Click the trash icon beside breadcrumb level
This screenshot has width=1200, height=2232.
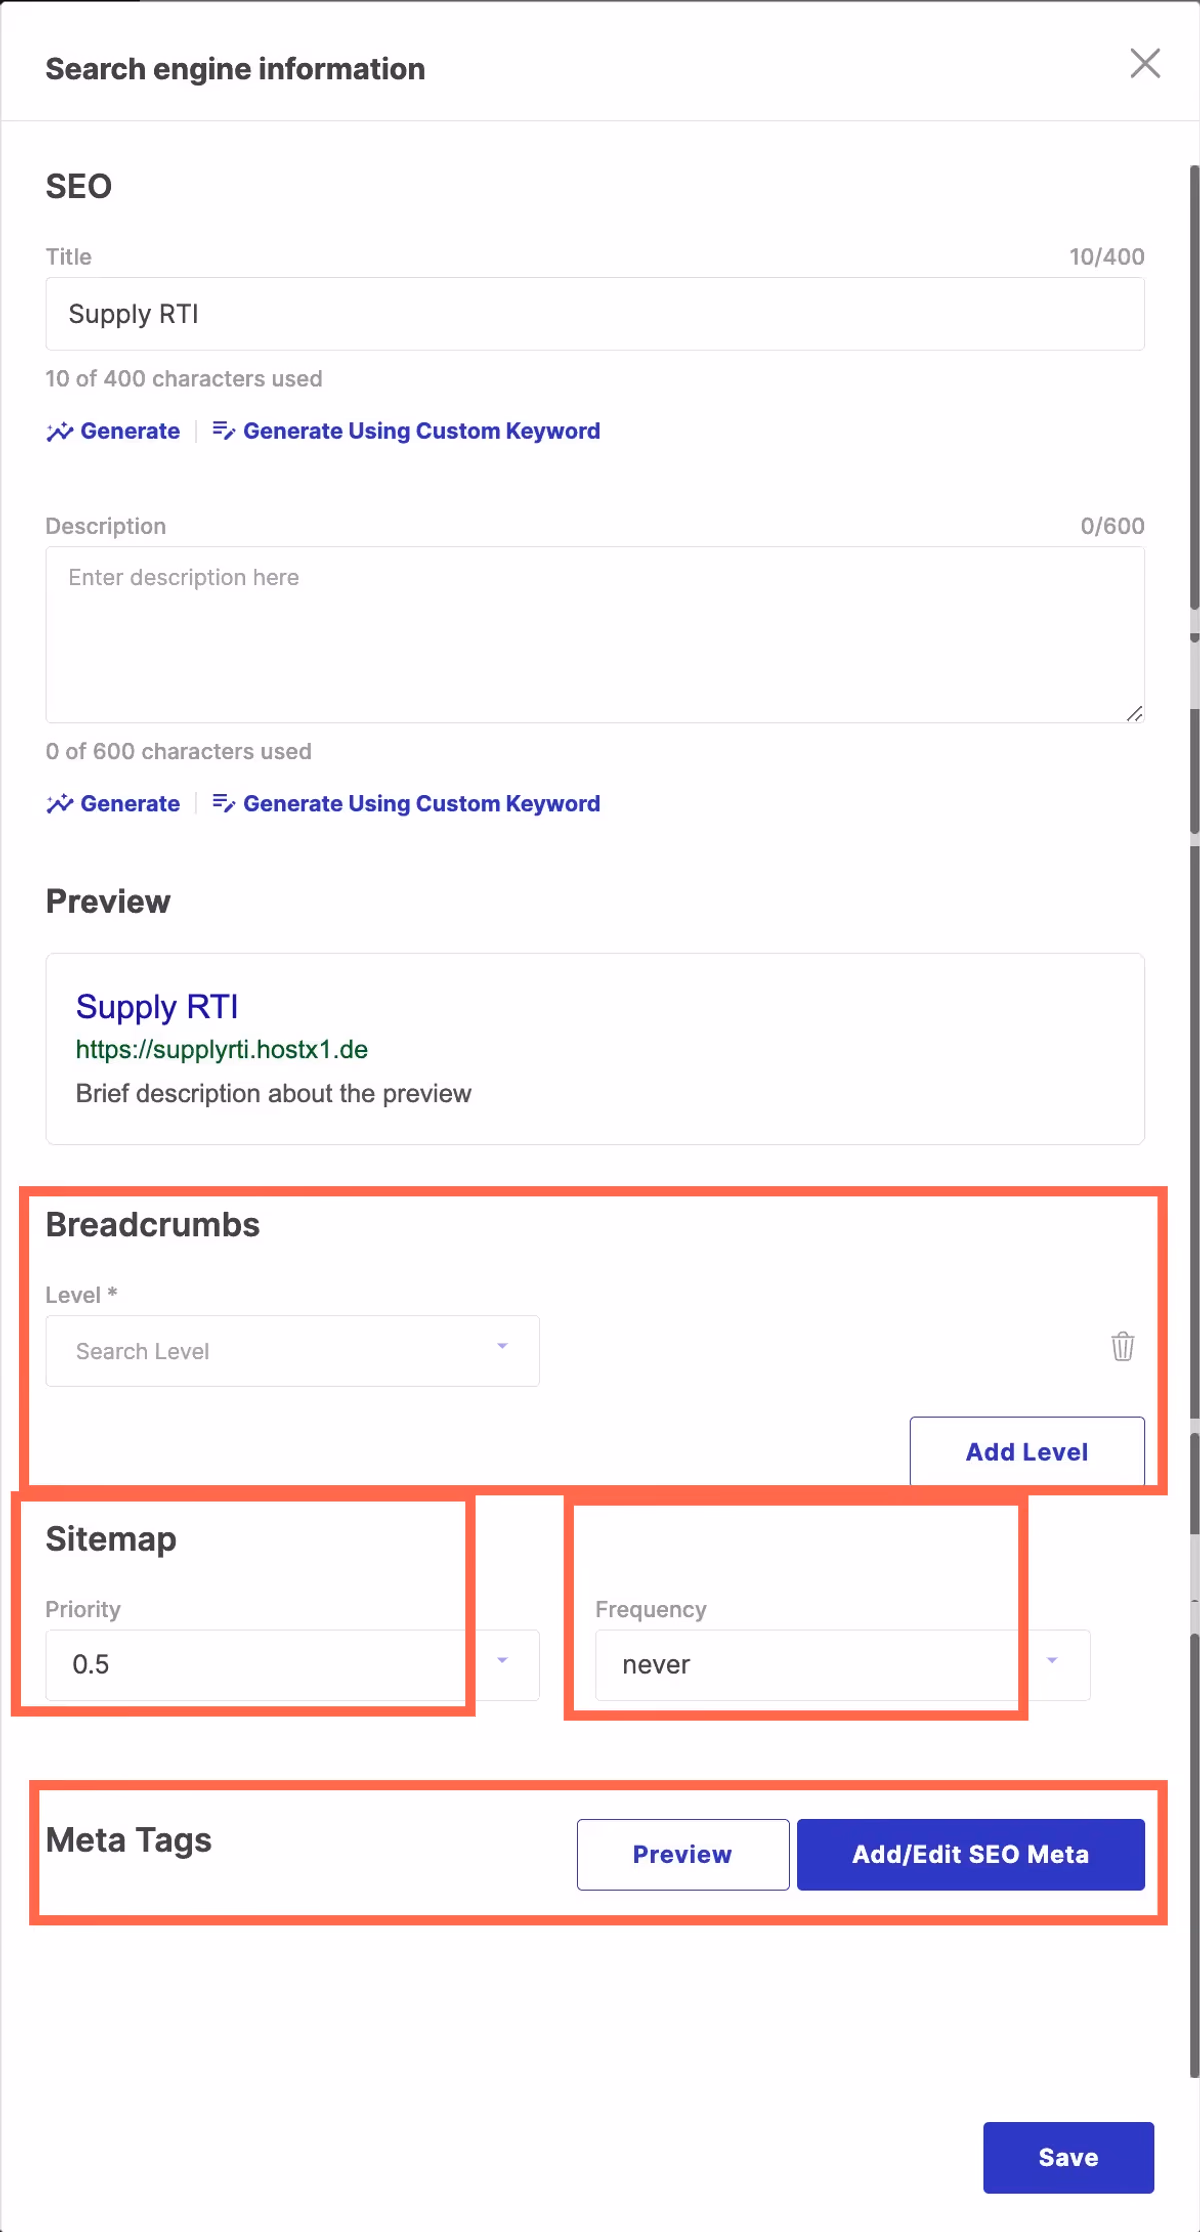point(1123,1346)
